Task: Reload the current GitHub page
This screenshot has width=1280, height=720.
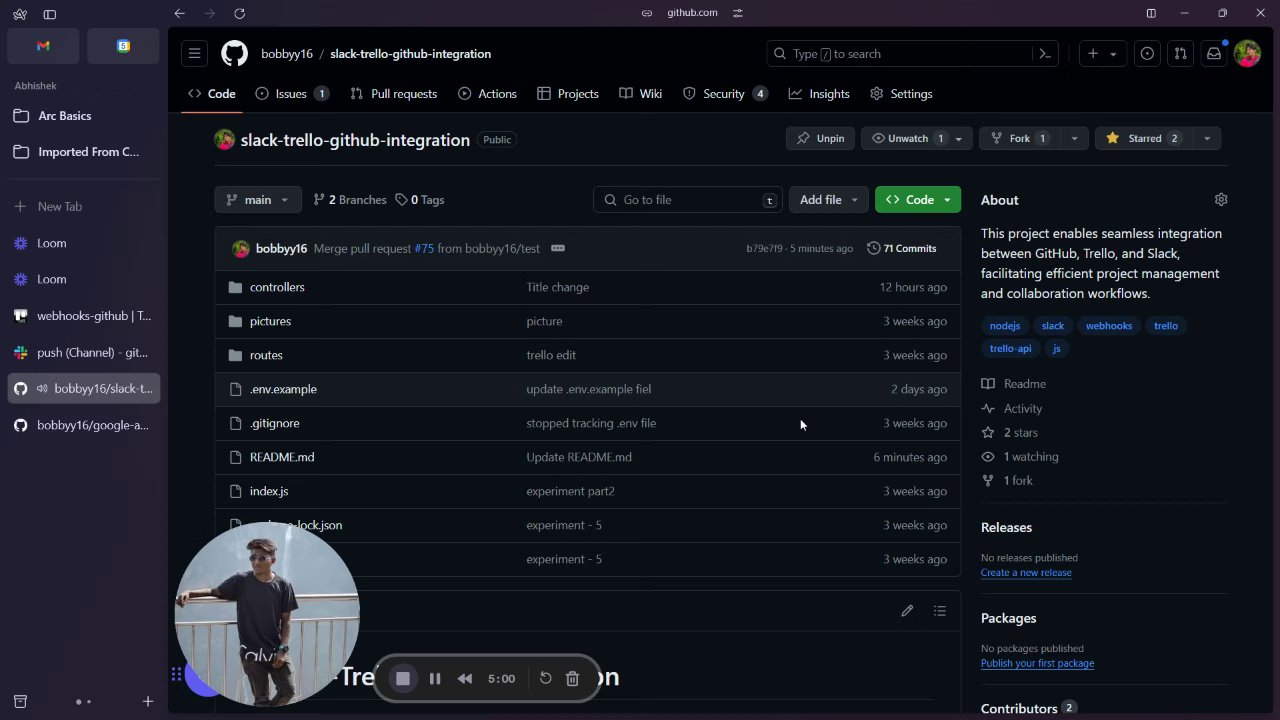Action: tap(239, 13)
